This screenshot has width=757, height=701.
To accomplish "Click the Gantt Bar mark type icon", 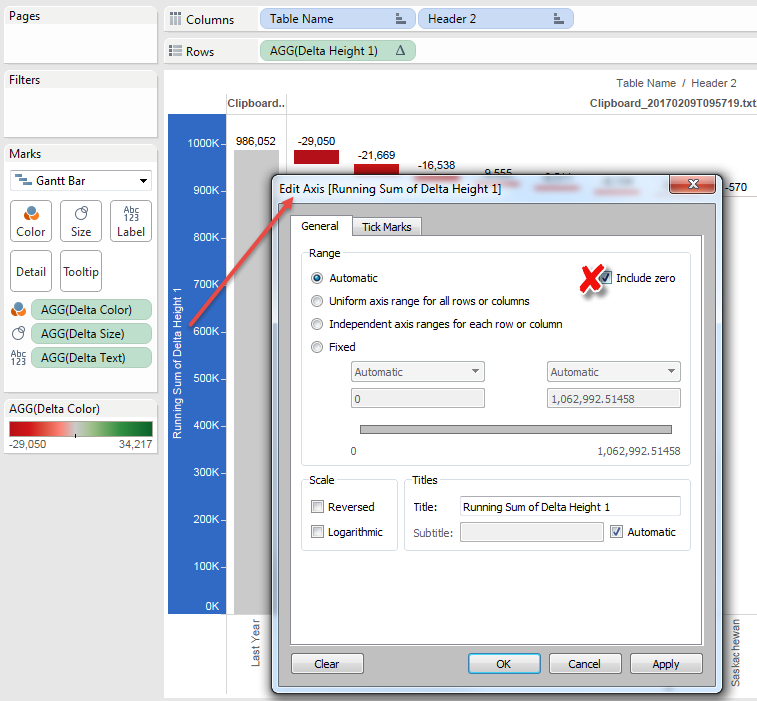I will pyautogui.click(x=23, y=181).
